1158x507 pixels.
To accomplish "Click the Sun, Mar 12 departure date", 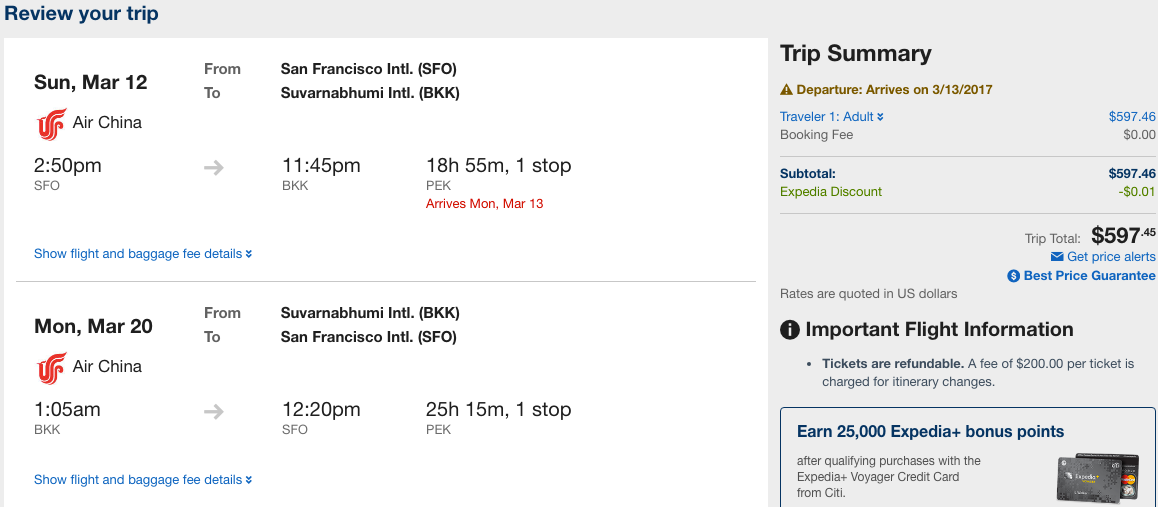I will [91, 82].
